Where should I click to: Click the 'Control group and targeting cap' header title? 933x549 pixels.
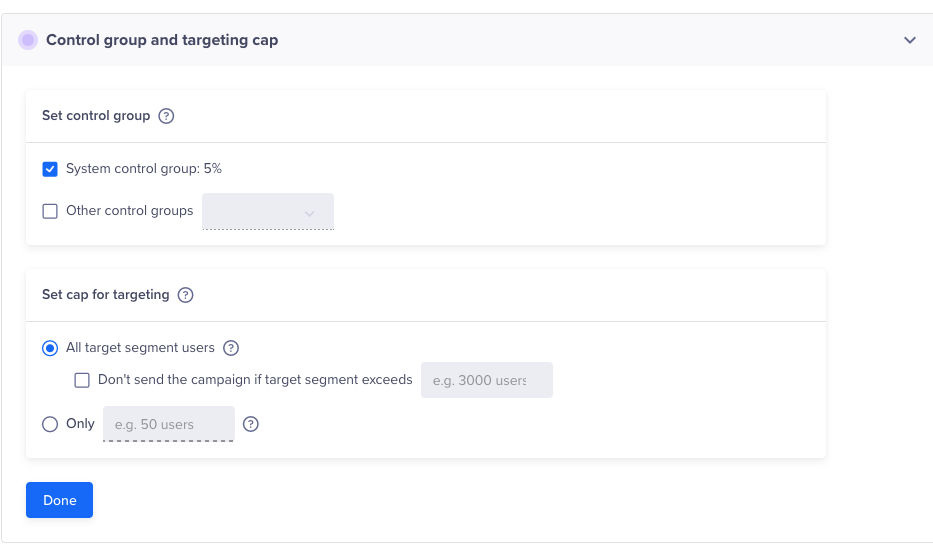[162, 40]
